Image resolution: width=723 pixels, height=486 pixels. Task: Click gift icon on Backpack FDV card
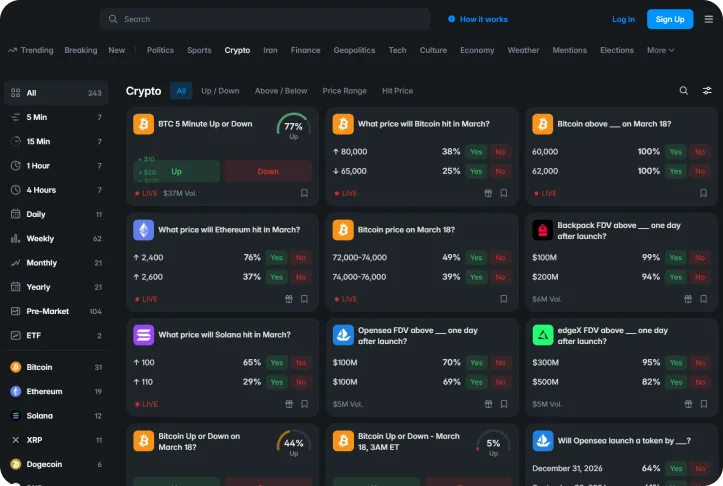click(688, 299)
